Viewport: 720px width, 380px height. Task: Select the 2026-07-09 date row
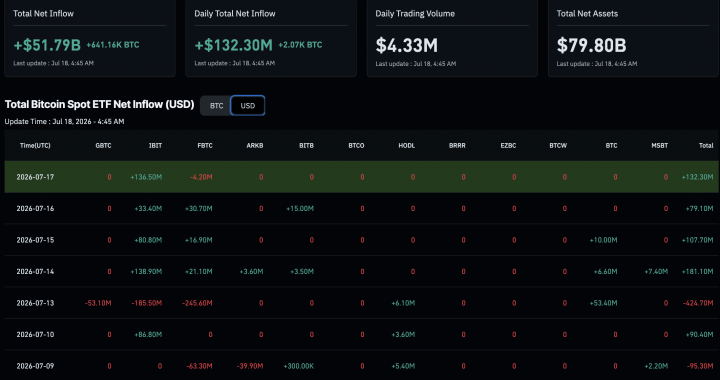click(362, 366)
